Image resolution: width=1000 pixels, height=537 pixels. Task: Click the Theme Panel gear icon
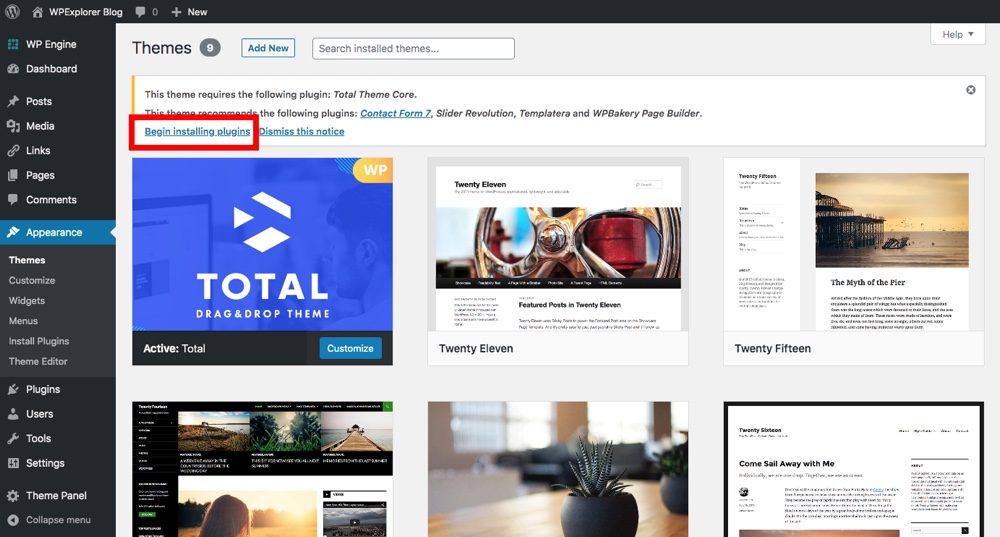(x=13, y=496)
